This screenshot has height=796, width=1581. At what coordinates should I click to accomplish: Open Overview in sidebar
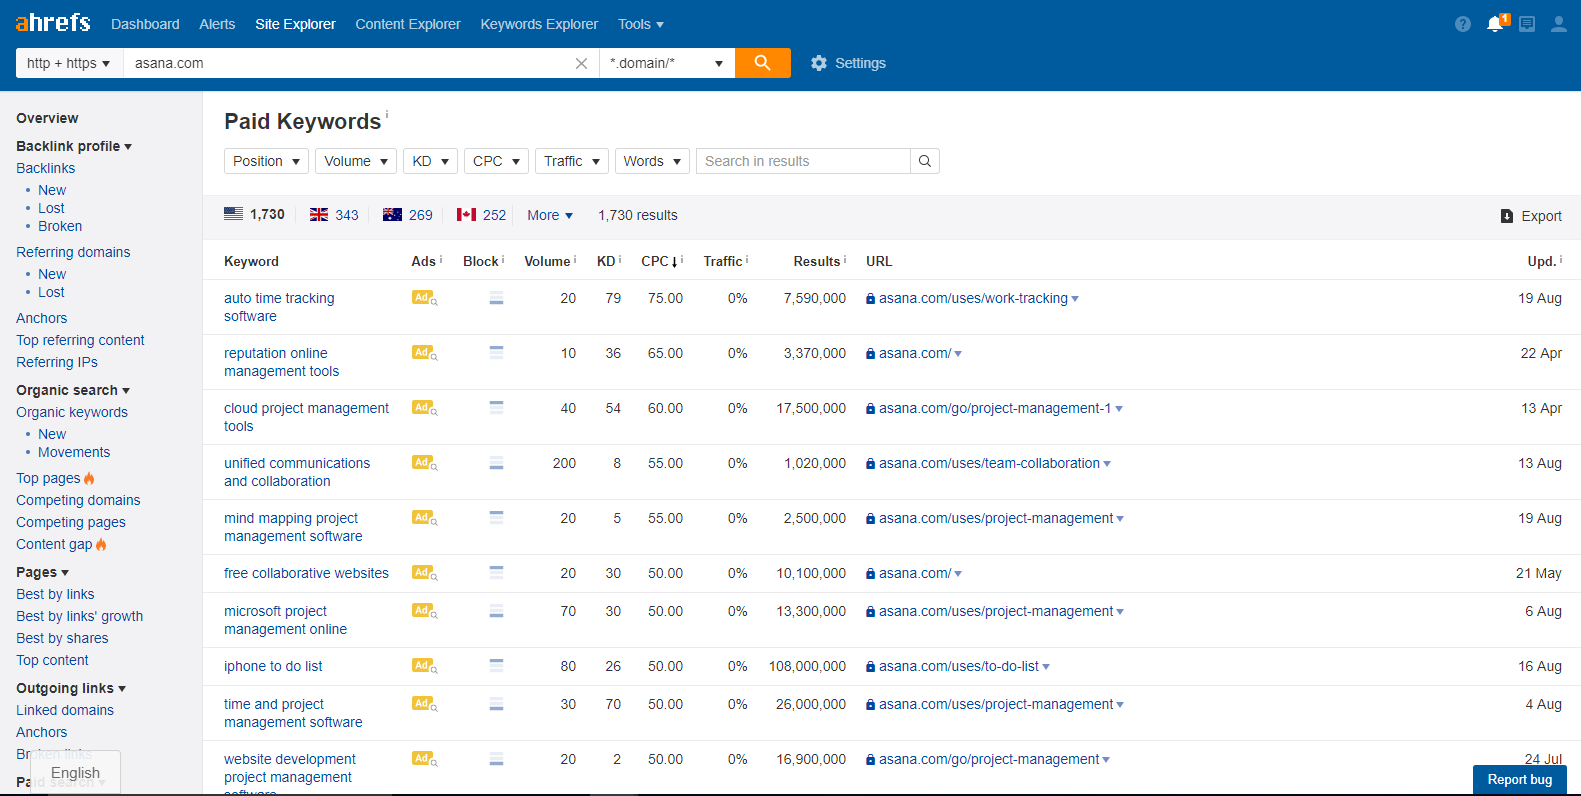(47, 118)
